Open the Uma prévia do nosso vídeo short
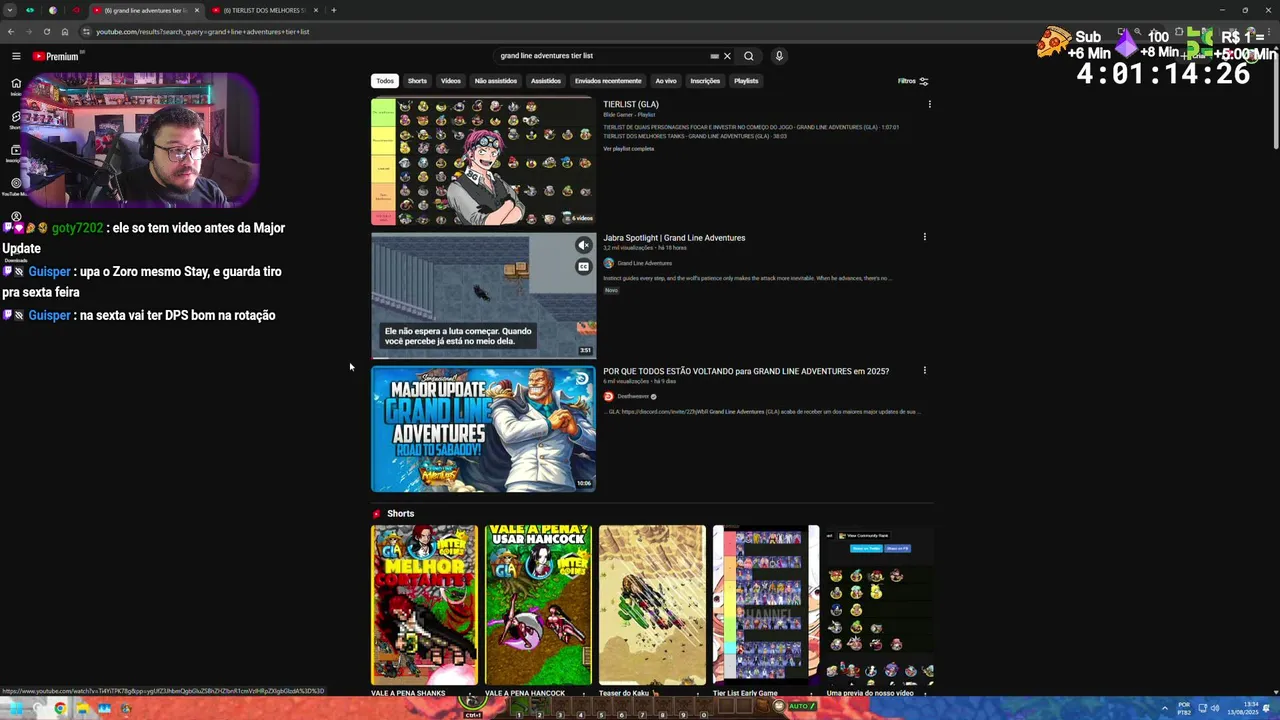This screenshot has width=1280, height=720. coord(880,605)
